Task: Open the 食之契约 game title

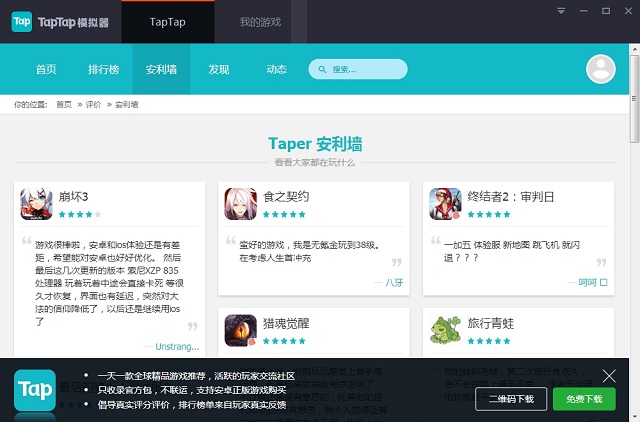Action: pyautogui.click(x=286, y=197)
